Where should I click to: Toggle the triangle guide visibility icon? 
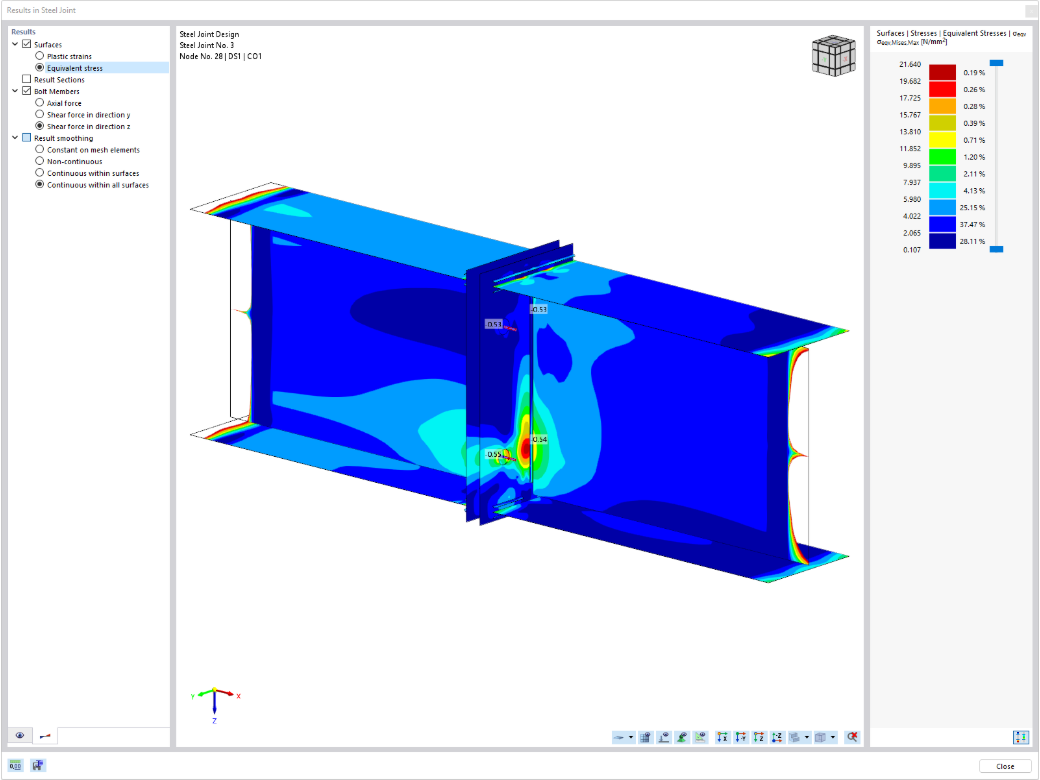pyautogui.click(x=700, y=737)
